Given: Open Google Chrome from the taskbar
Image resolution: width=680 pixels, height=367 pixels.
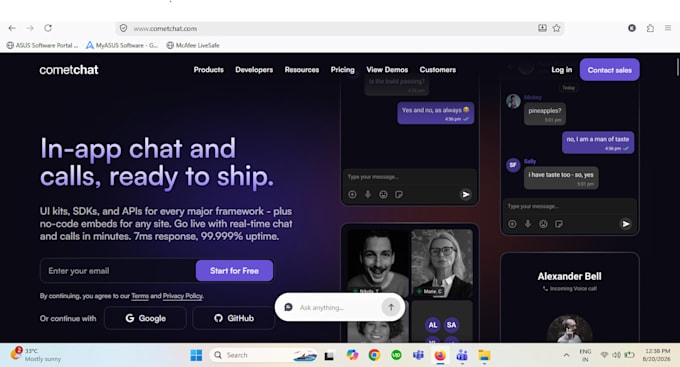Looking at the screenshot, I should (x=374, y=355).
